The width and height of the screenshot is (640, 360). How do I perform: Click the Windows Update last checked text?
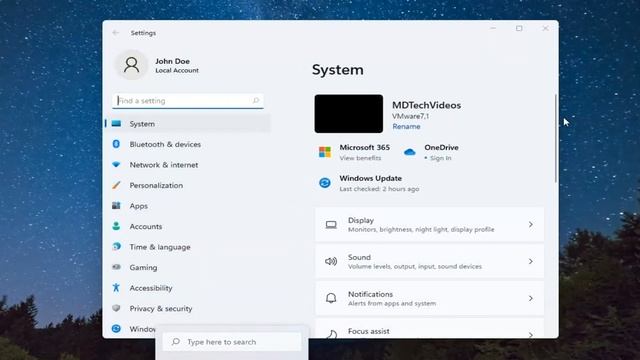[x=379, y=189]
